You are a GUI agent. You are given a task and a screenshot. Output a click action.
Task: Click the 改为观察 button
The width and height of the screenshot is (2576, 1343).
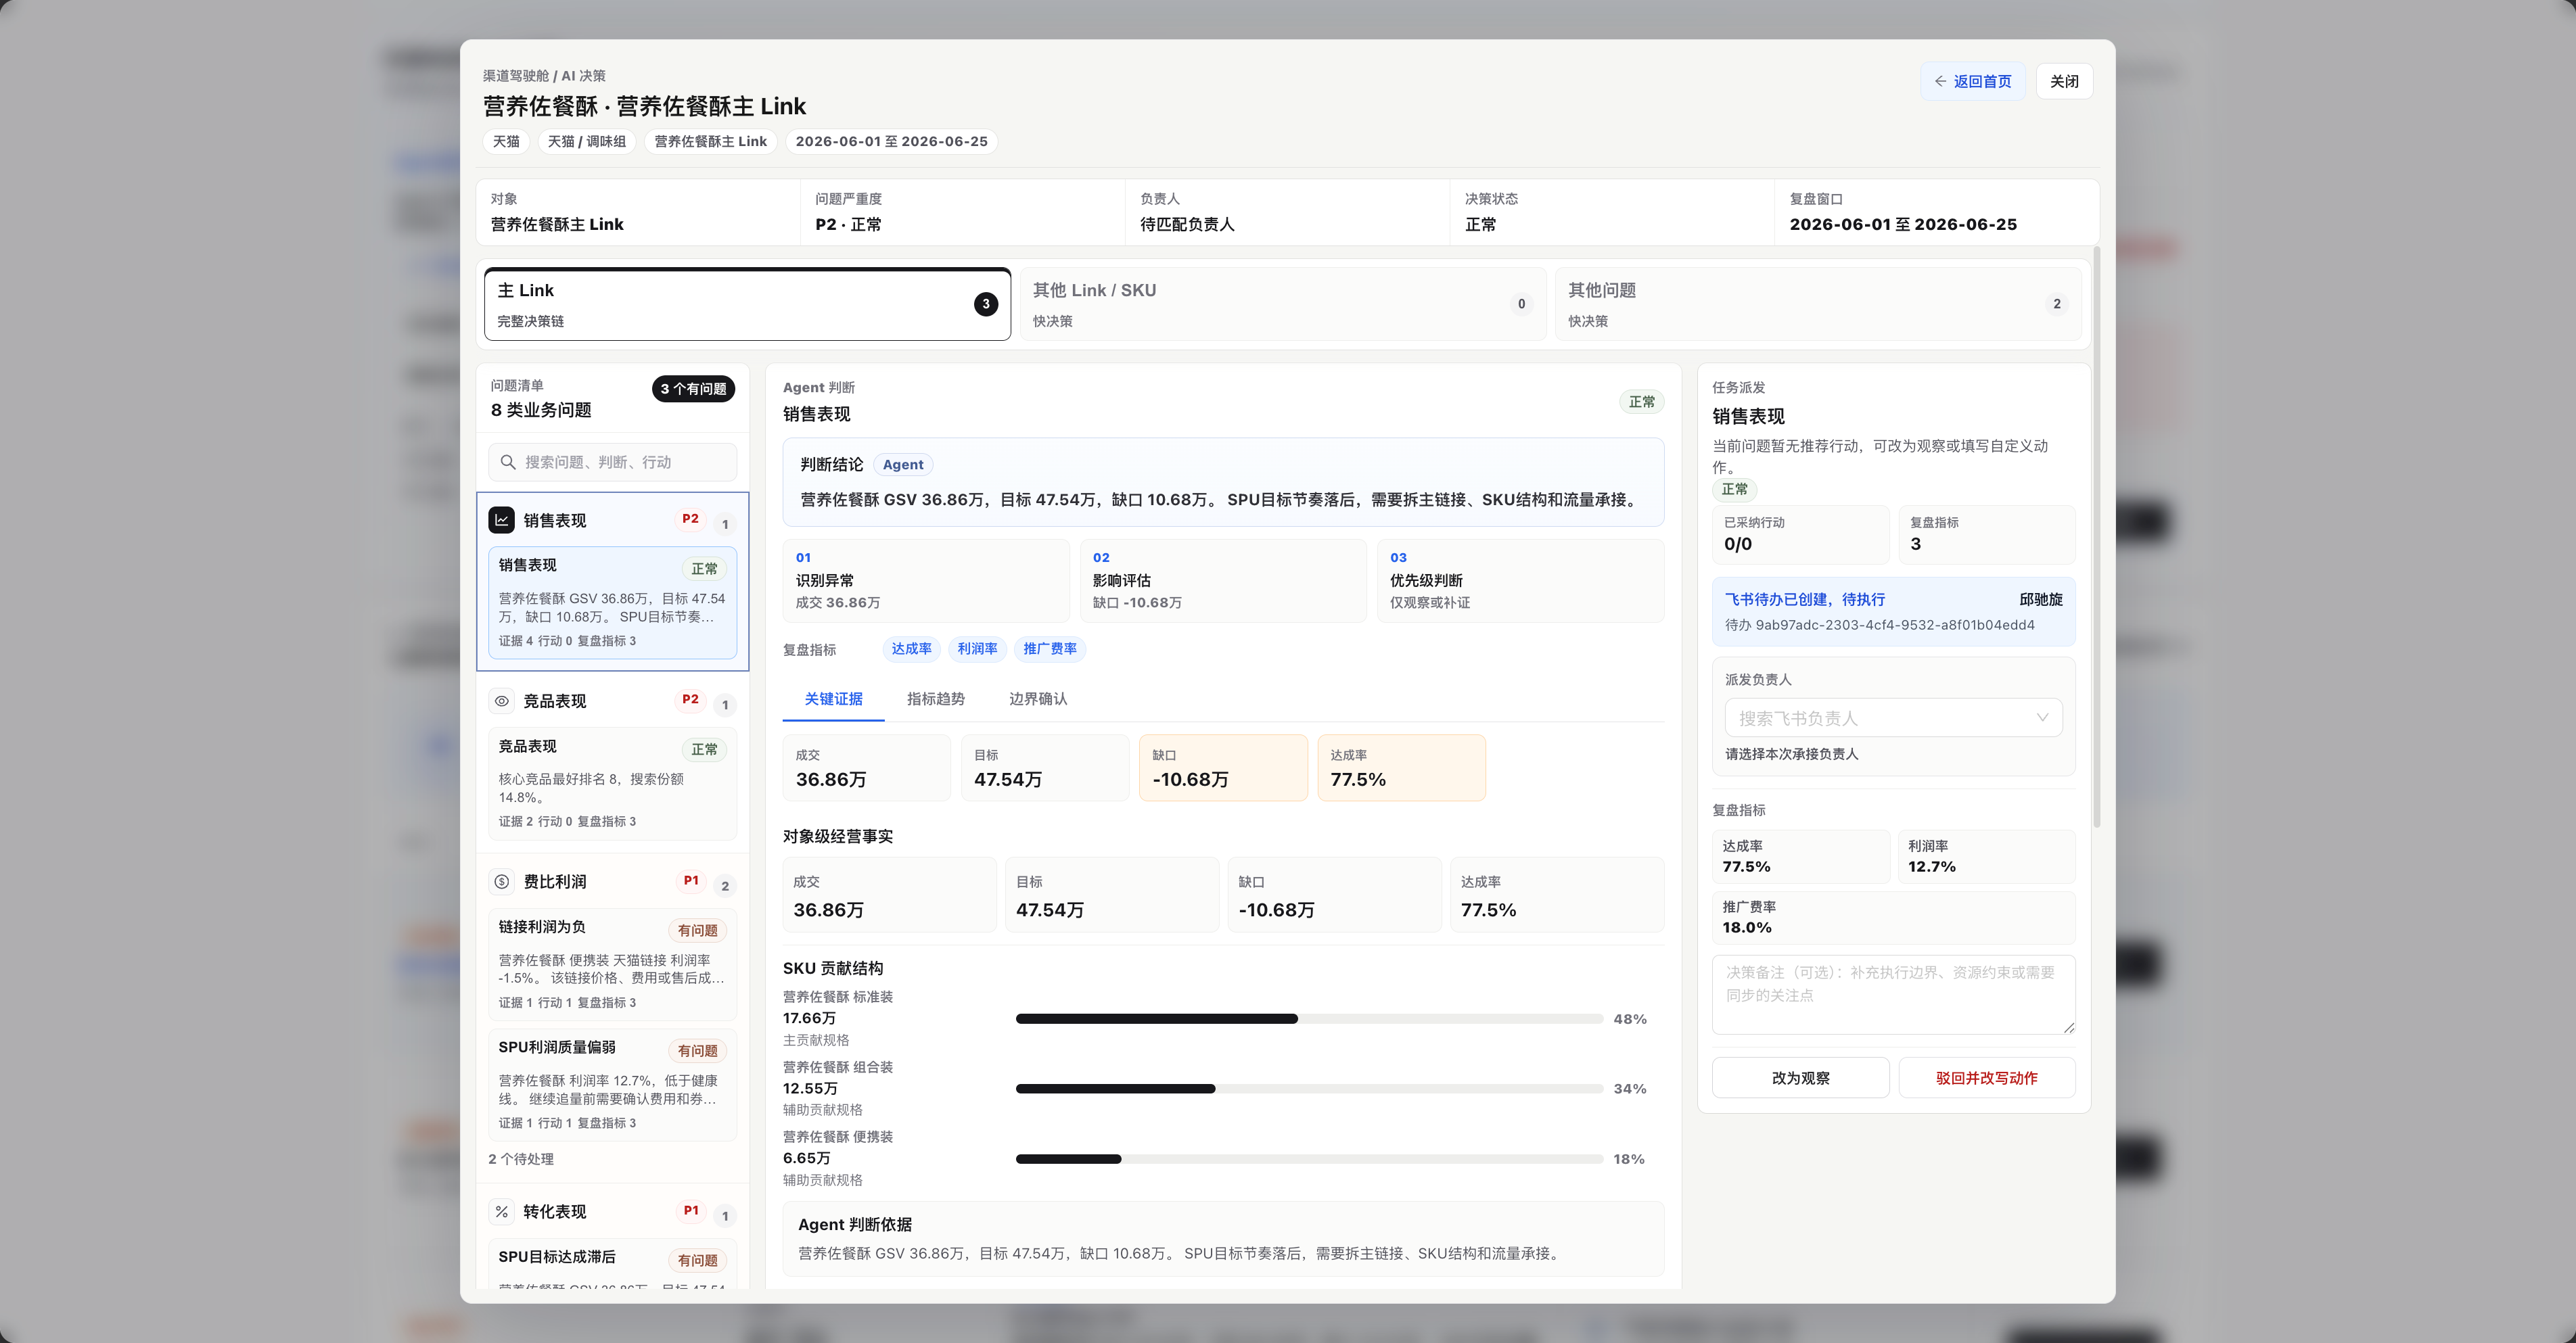coord(1800,1078)
